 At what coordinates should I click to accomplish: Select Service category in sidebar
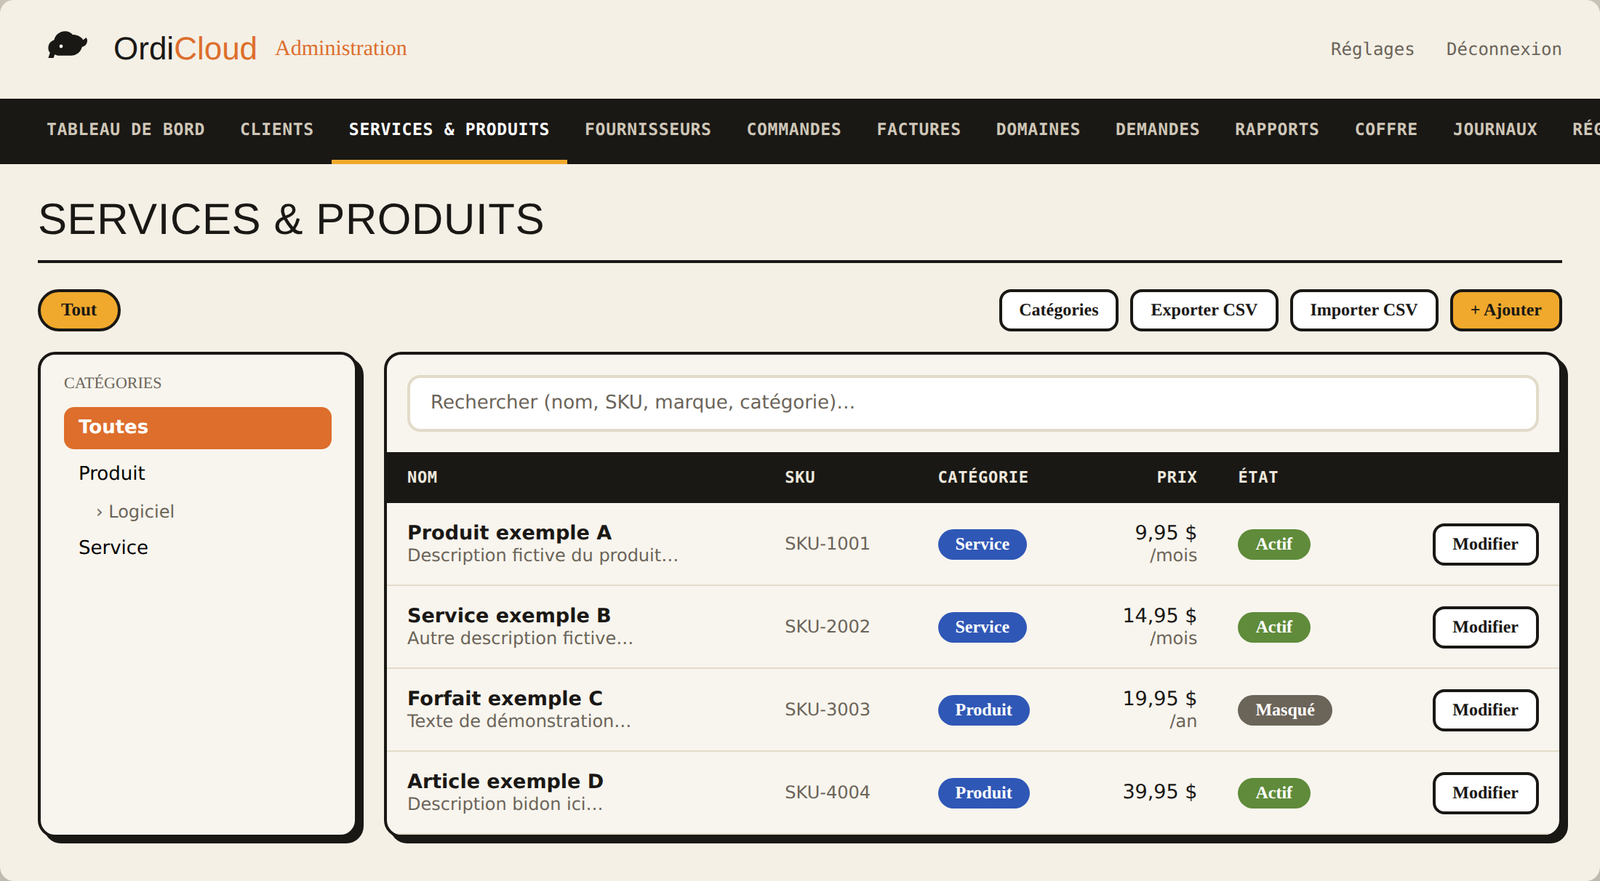113,547
